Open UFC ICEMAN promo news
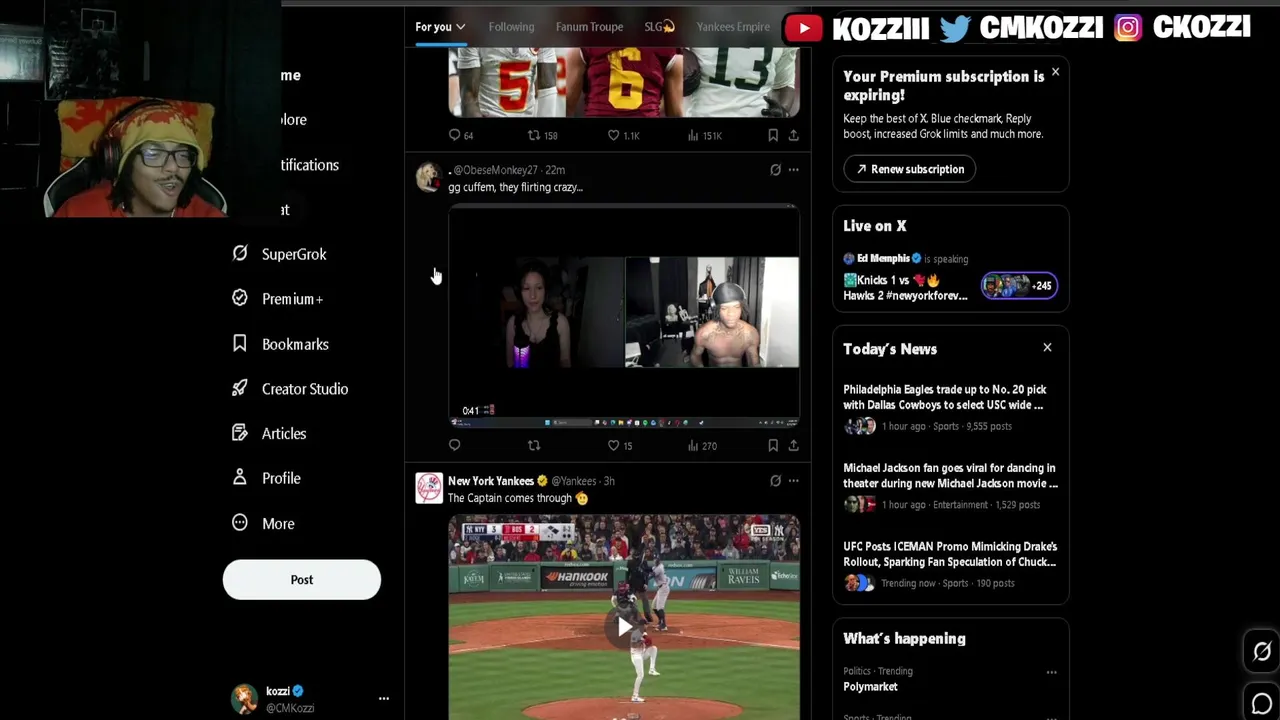Viewport: 1280px width, 720px height. click(x=951, y=564)
